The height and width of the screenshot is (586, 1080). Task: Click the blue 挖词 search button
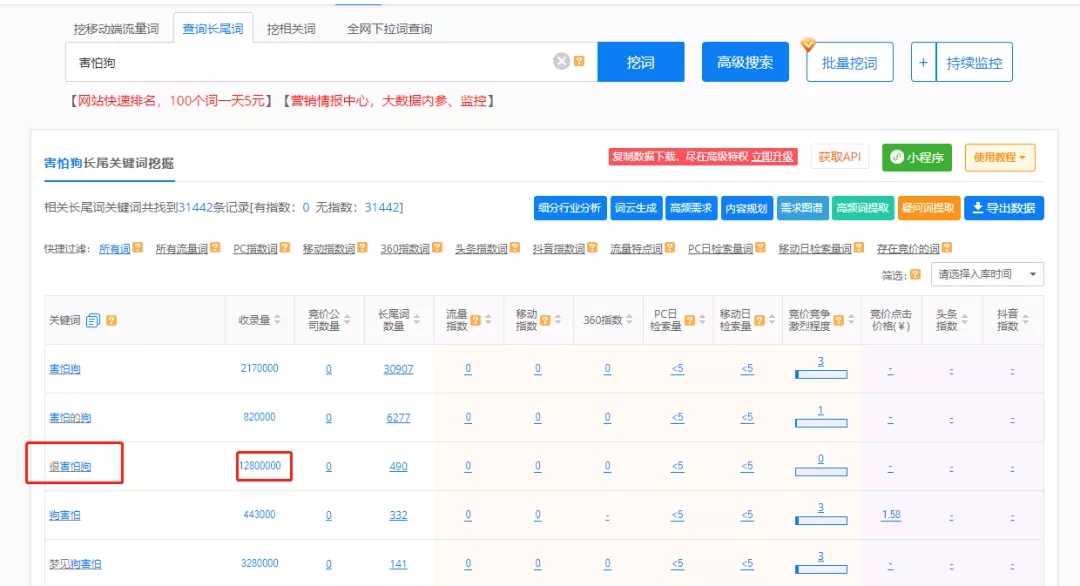pos(641,62)
